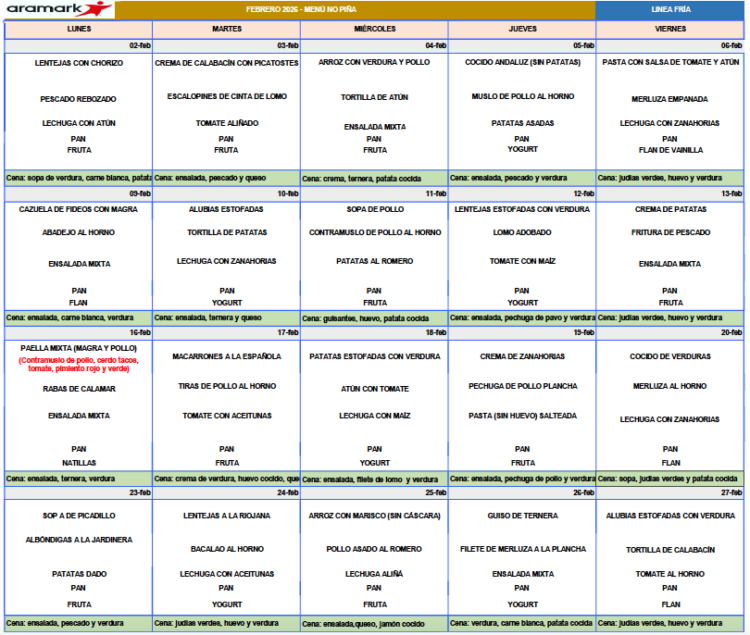Select the VIERNES column header

coord(670,29)
